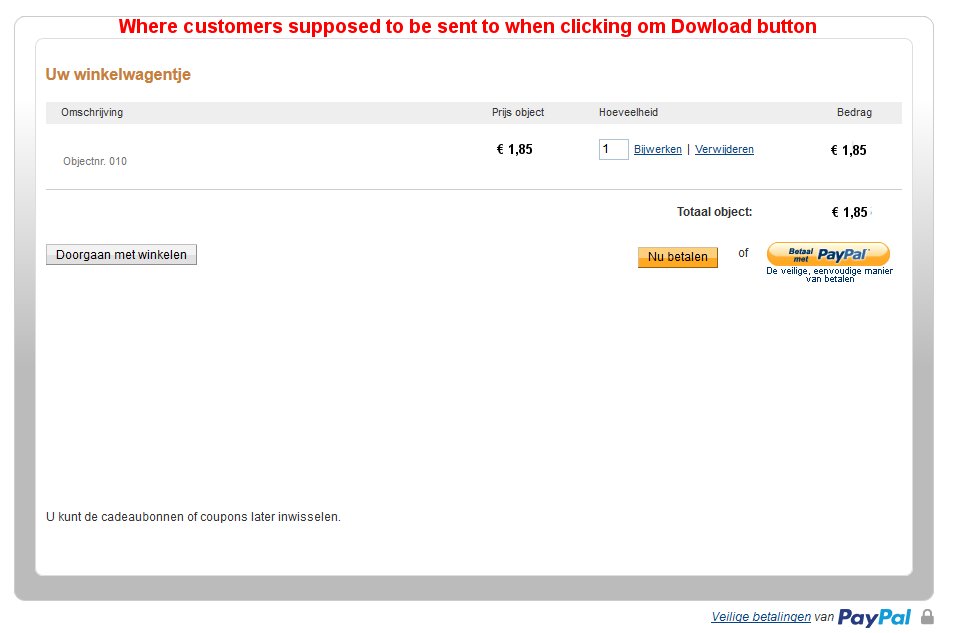The width and height of the screenshot is (956, 633).
Task: Click the Uw winkelwagentje heading
Action: tap(118, 74)
